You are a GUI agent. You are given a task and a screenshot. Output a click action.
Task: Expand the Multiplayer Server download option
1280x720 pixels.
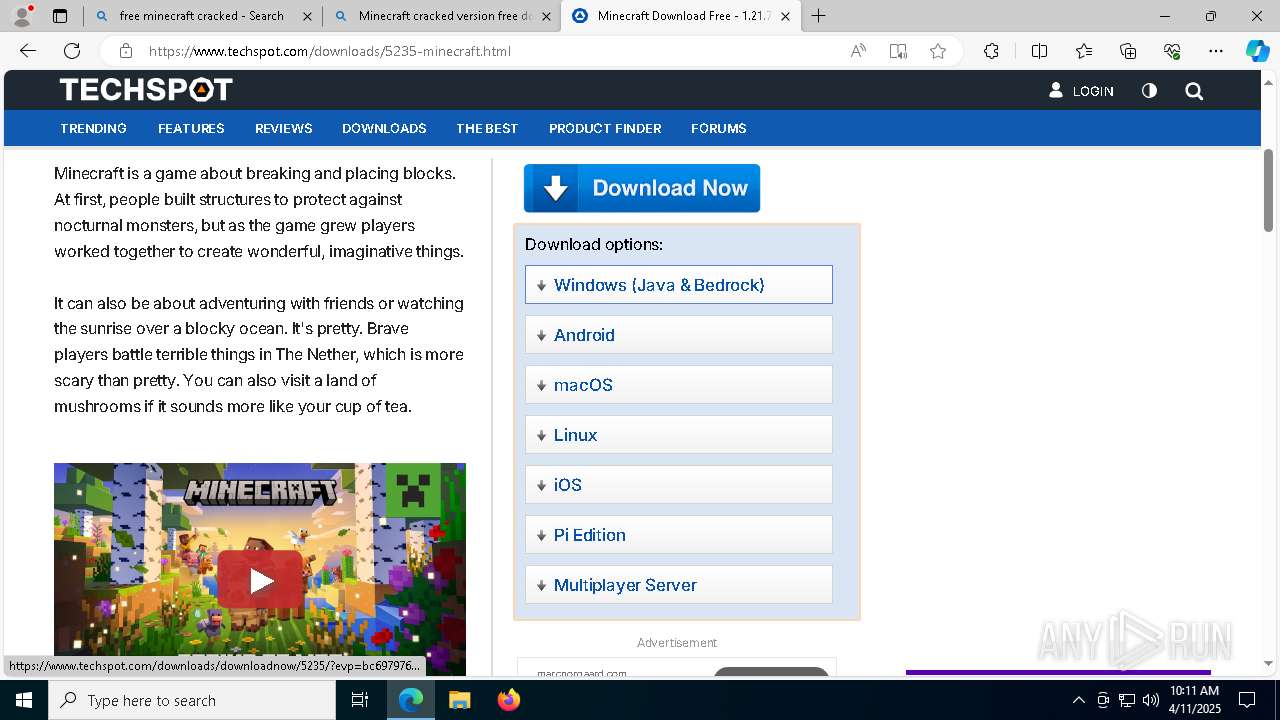click(679, 585)
